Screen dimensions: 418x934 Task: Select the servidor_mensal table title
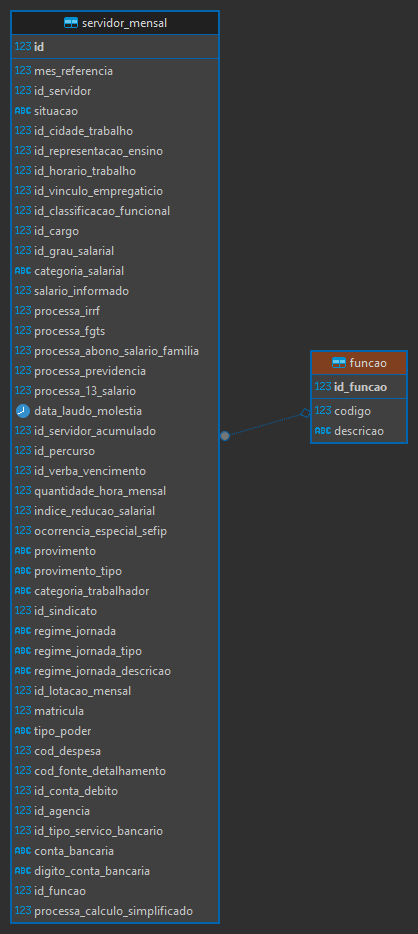(124, 23)
